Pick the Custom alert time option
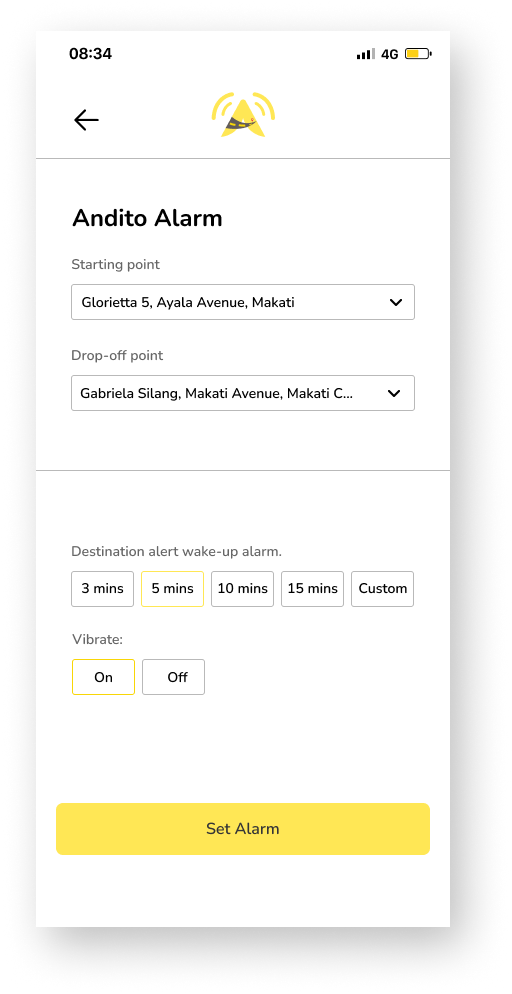This screenshot has height=994, width=512. 383,589
